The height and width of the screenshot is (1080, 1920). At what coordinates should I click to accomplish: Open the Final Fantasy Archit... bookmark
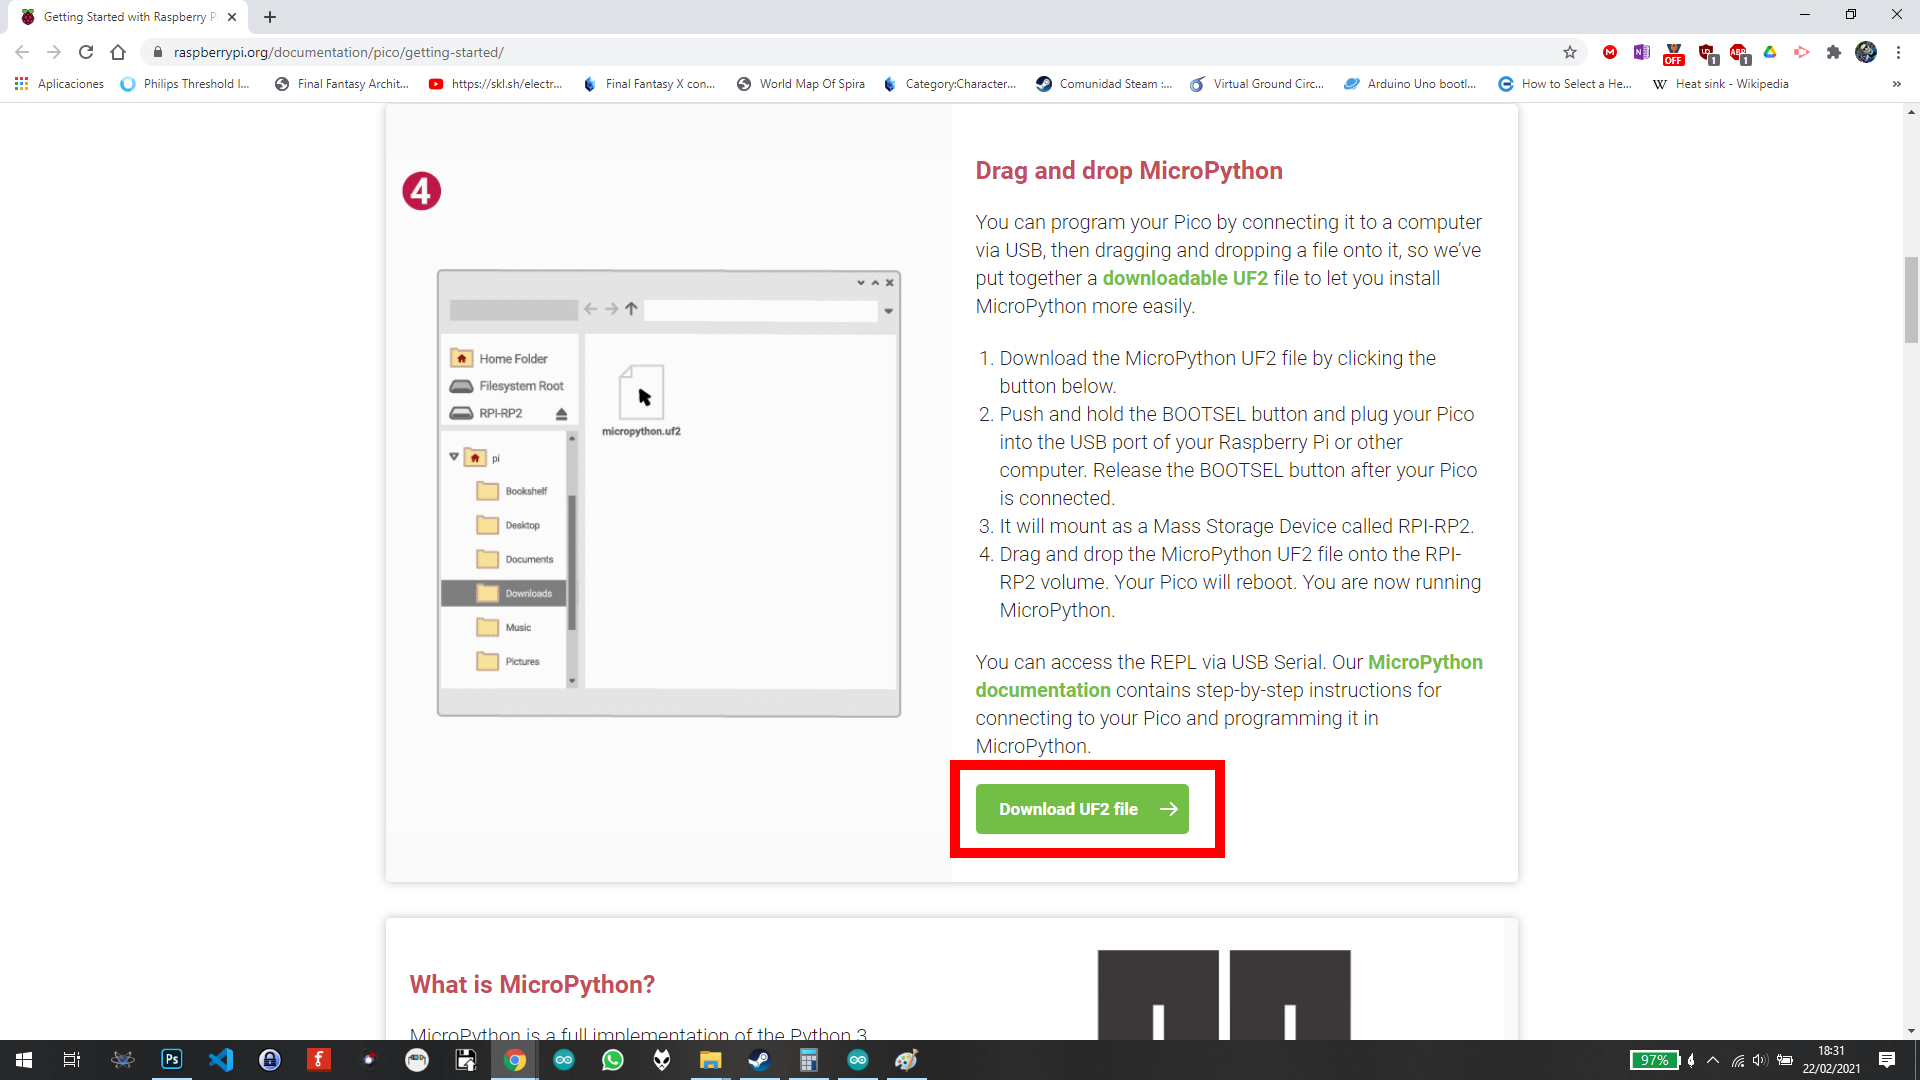(x=342, y=84)
